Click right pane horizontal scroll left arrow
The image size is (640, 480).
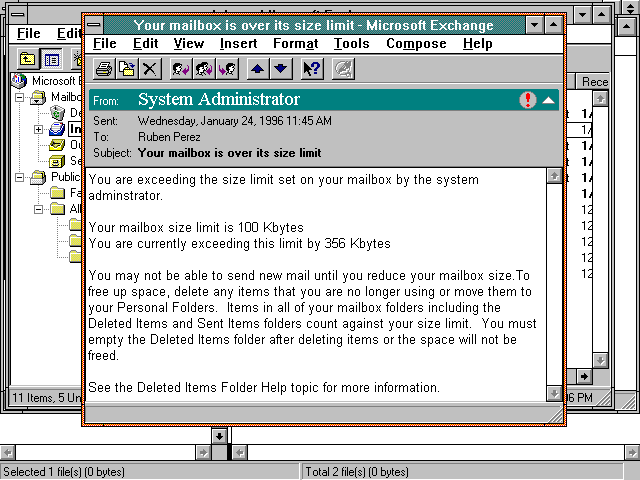(x=239, y=452)
